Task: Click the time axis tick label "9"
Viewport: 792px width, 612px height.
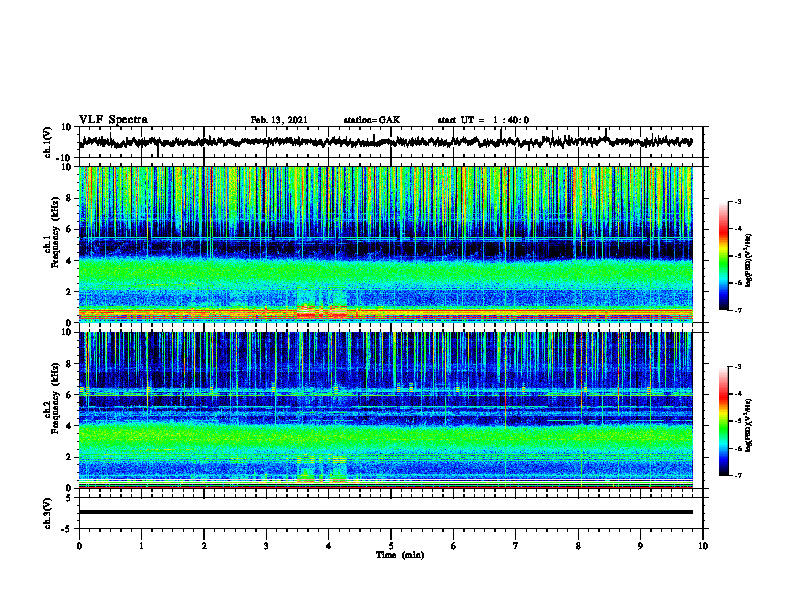Action: (640, 546)
